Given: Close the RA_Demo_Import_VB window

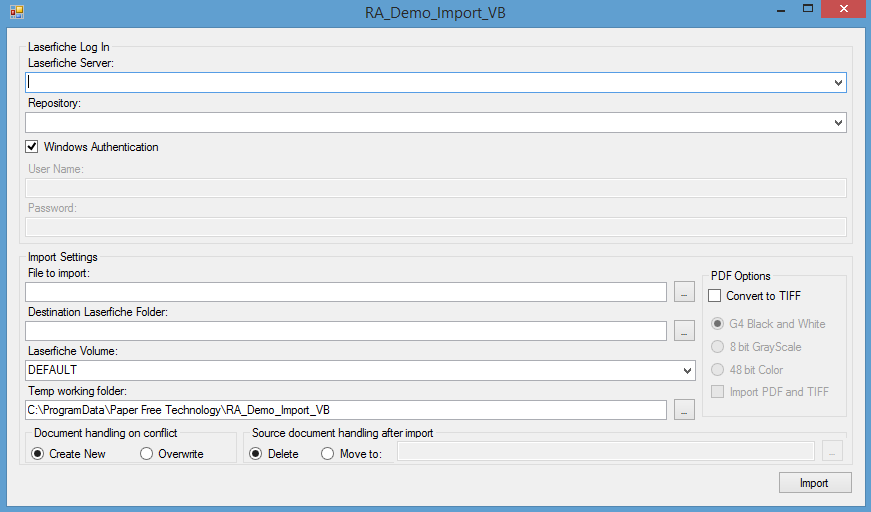Looking at the screenshot, I should point(843,9).
